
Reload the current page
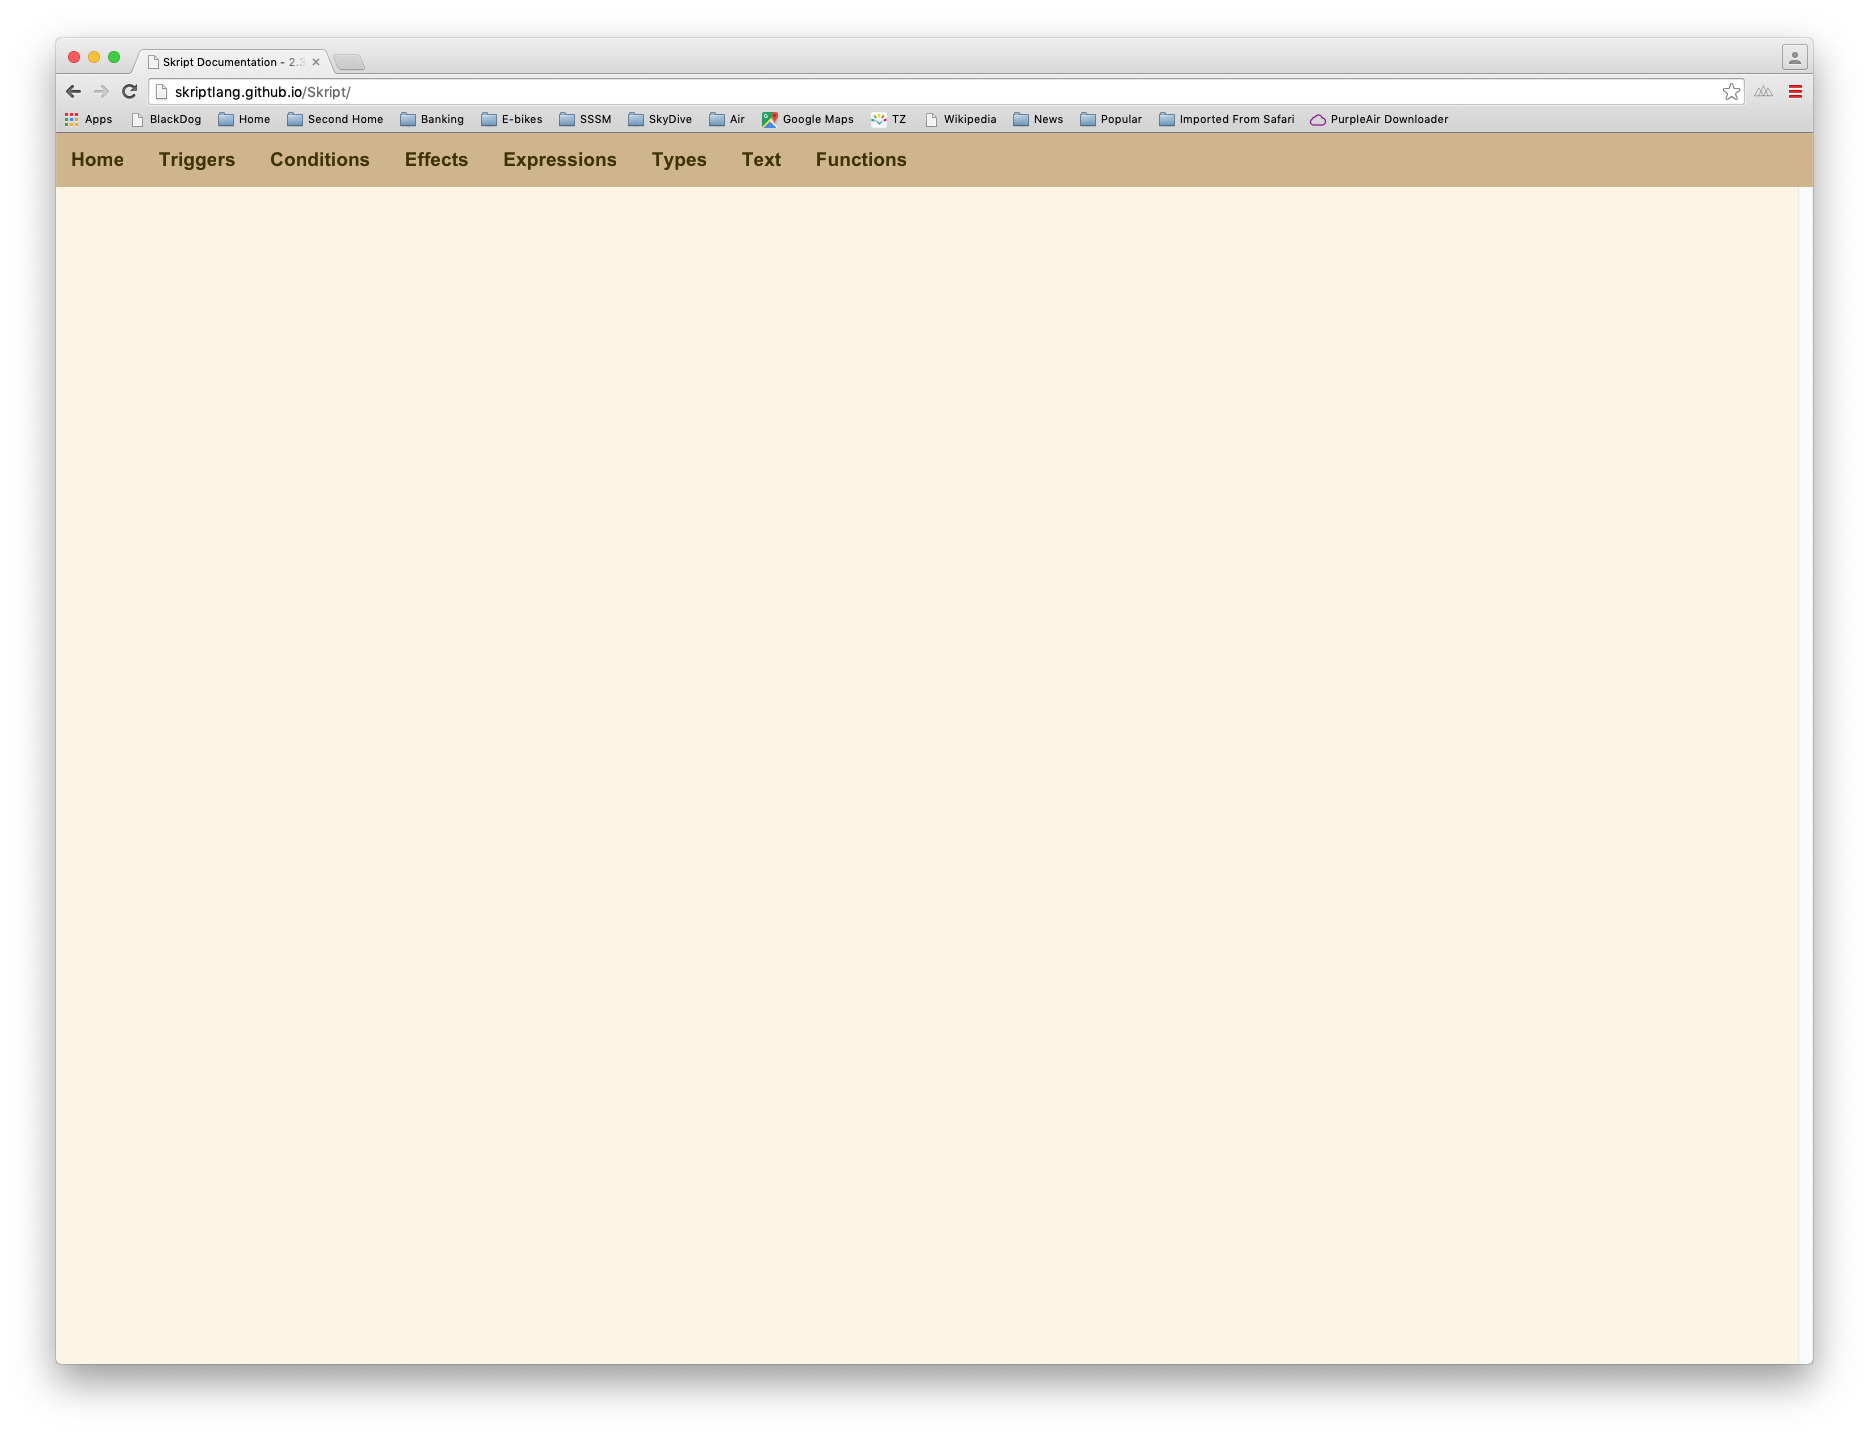130,91
